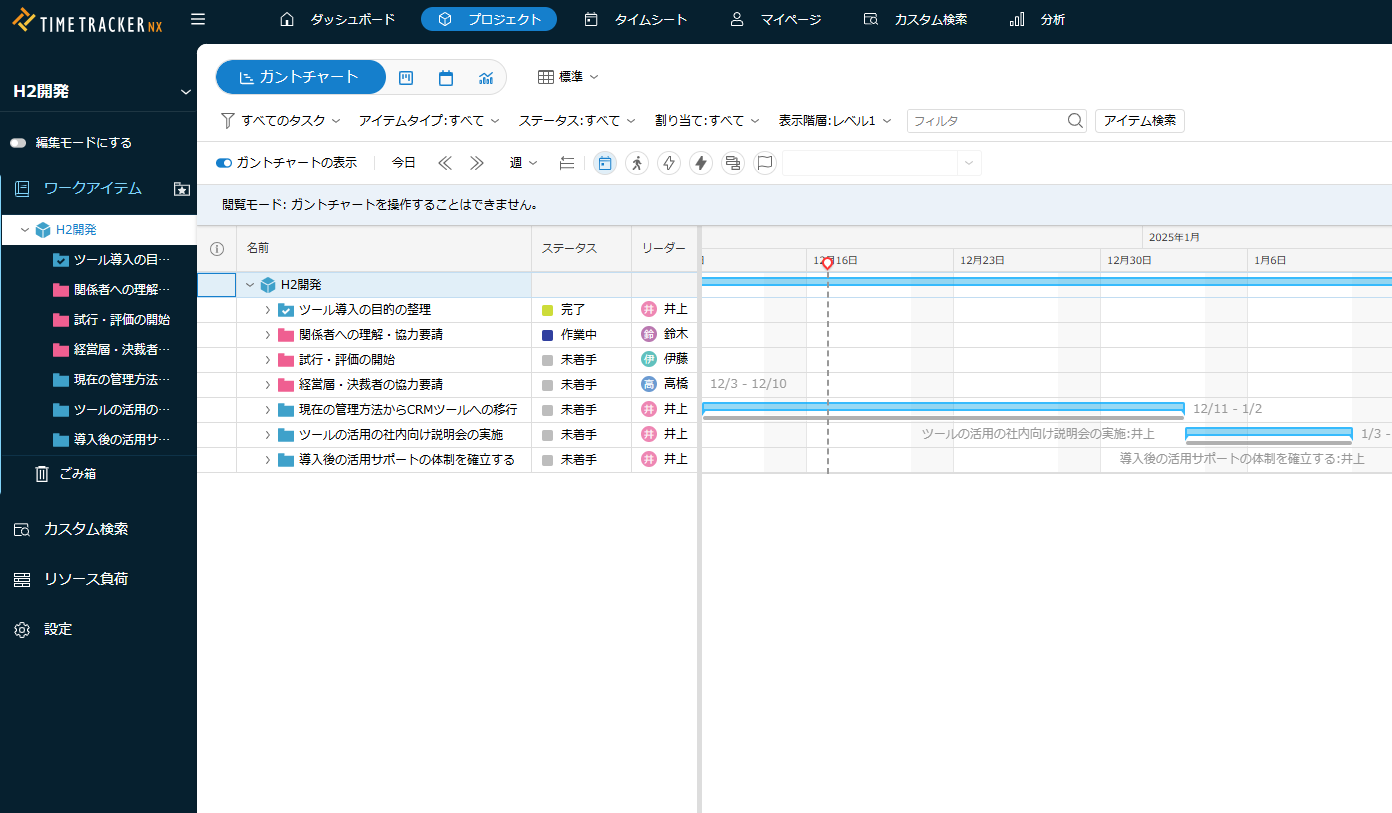Click the hamburger menu icon in top bar
The height and width of the screenshot is (813, 1392).
198,19
